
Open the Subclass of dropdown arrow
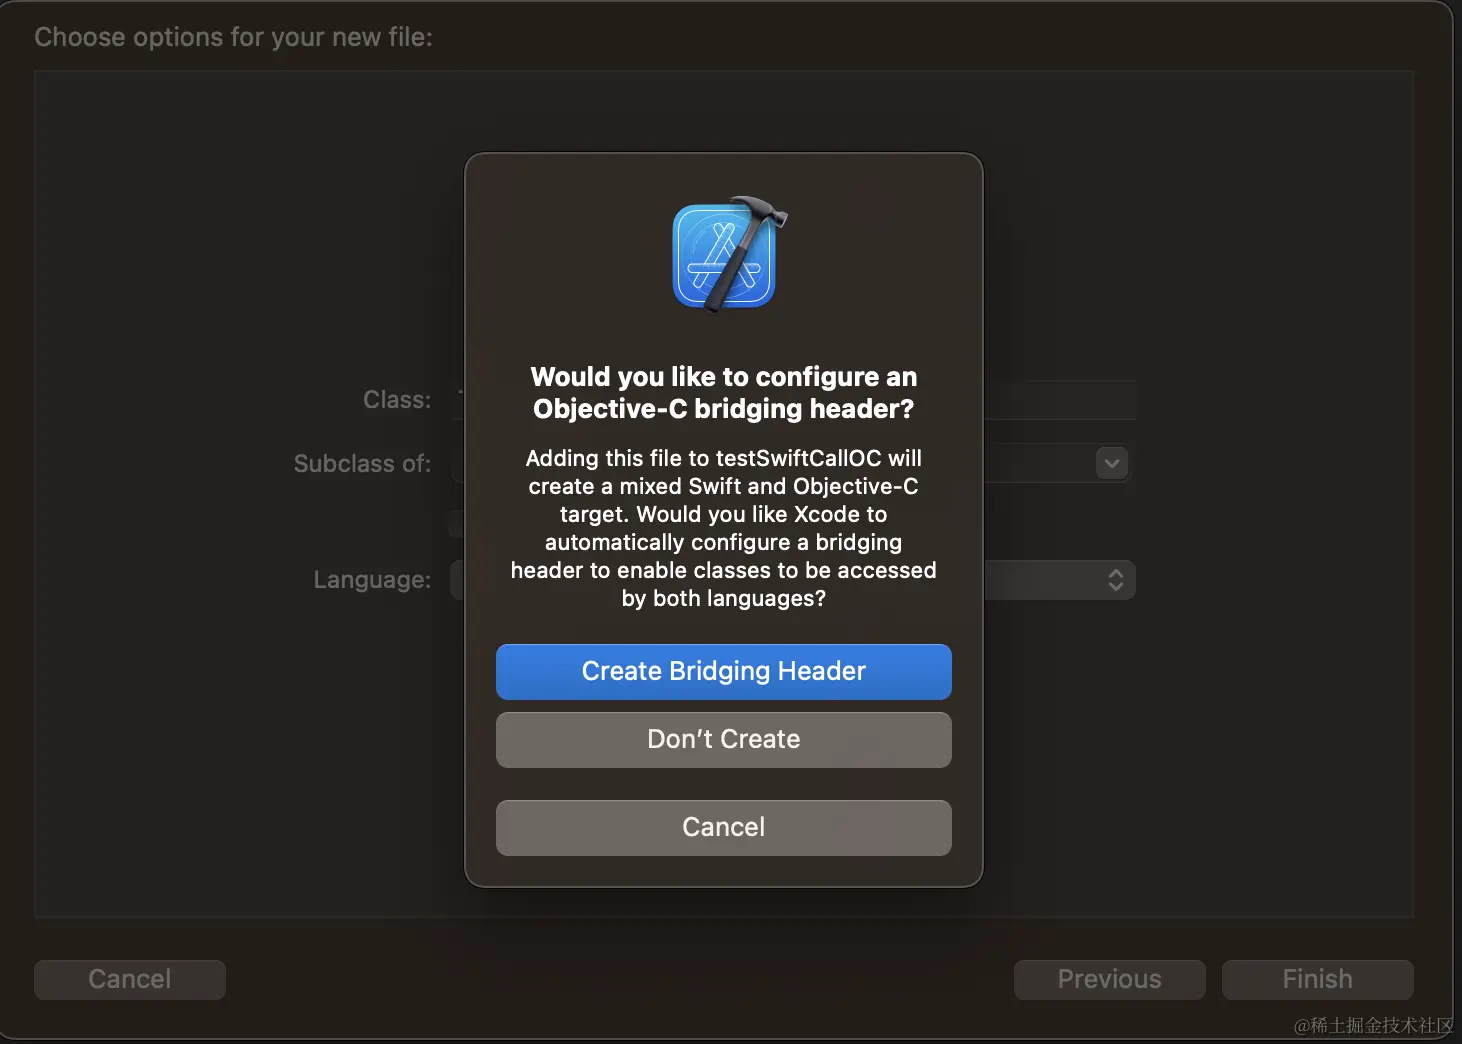(1112, 463)
